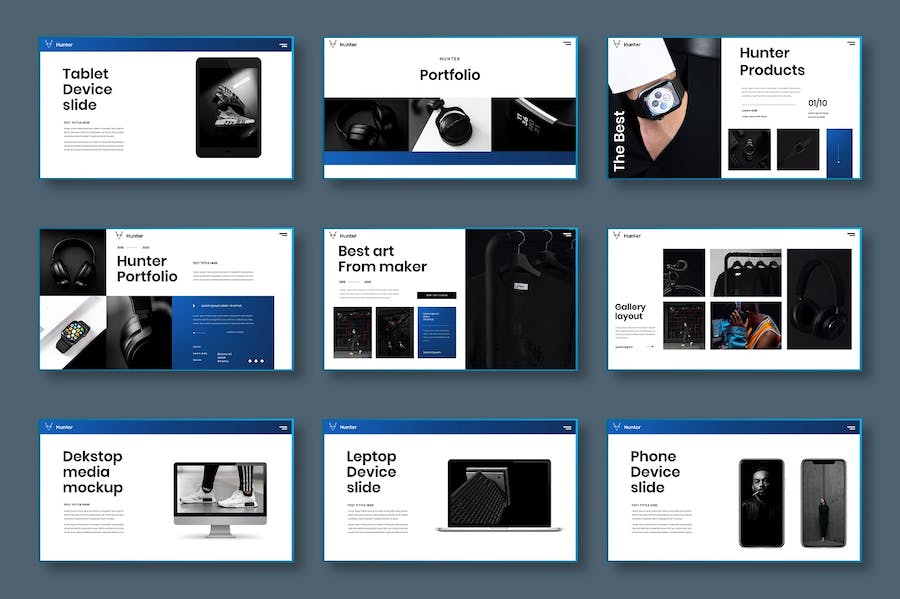Select the clothes rack photo in Gallery layout
This screenshot has width=900, height=599.
746,273
